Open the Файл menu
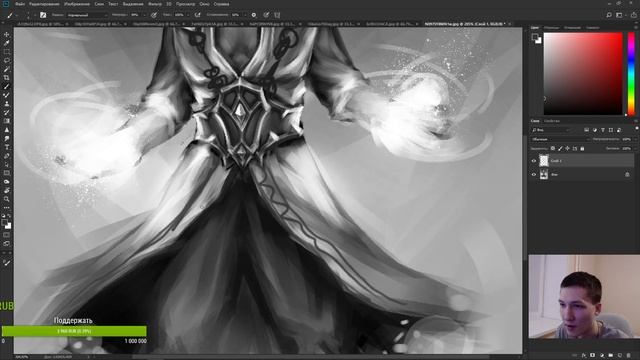Viewport: 640px width, 360px height. click(20, 4)
